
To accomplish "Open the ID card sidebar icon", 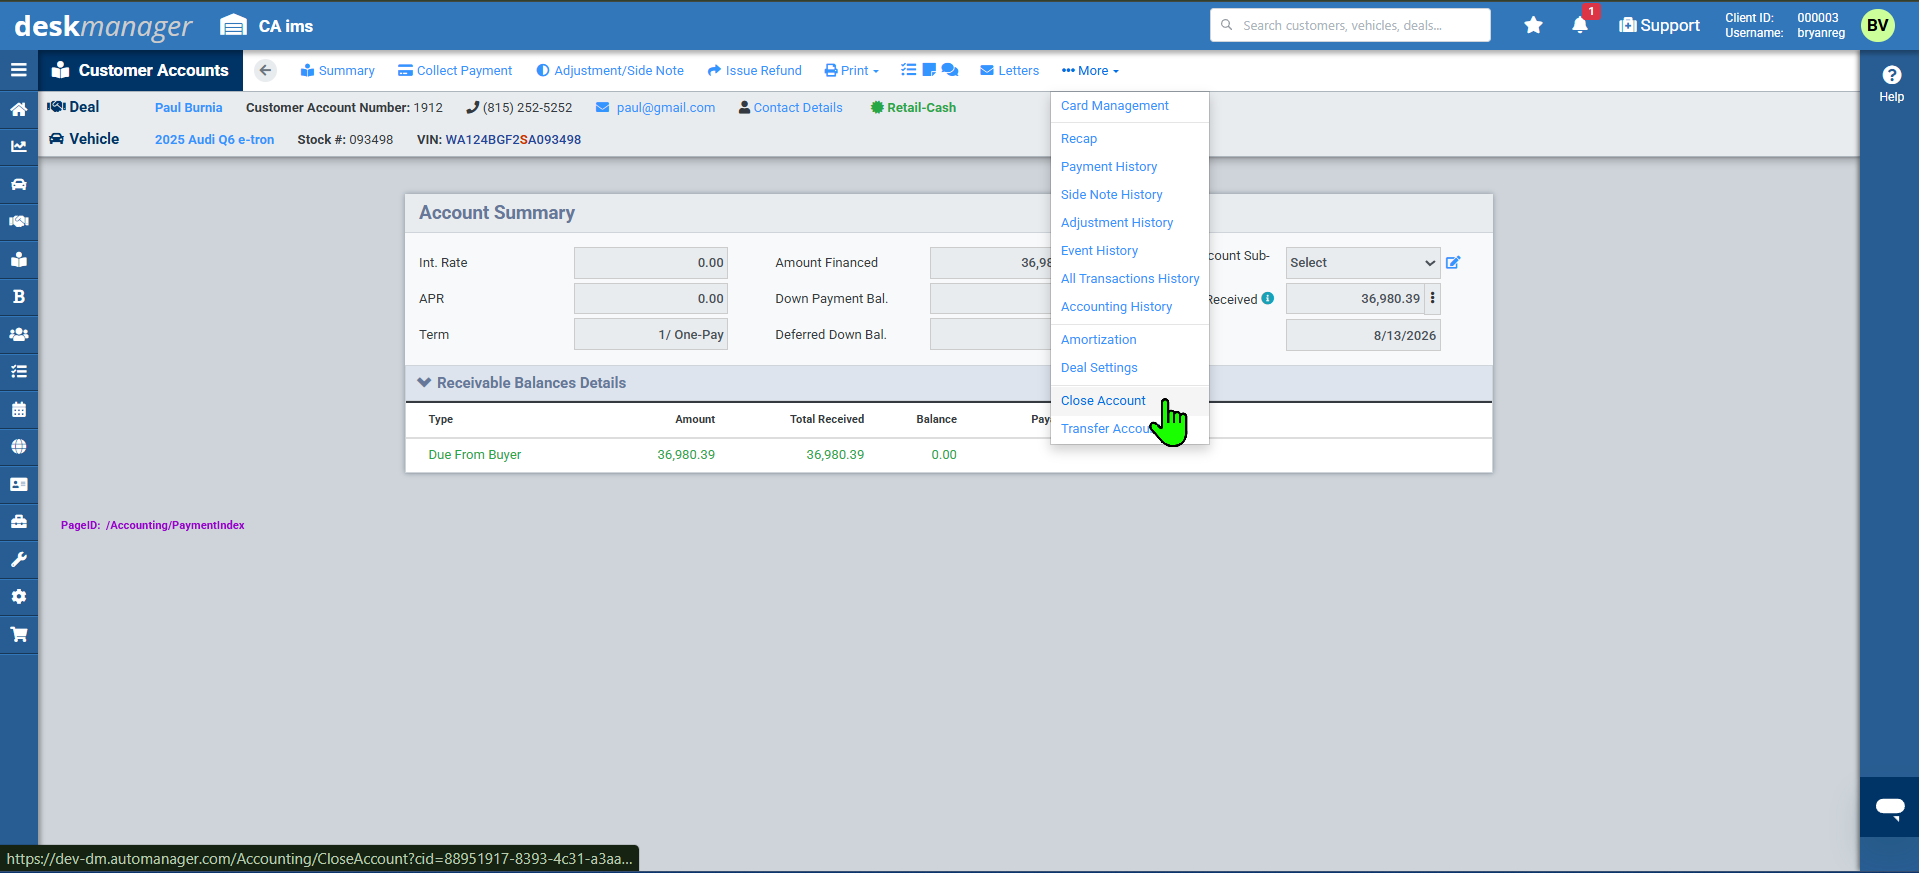I will click(x=18, y=484).
